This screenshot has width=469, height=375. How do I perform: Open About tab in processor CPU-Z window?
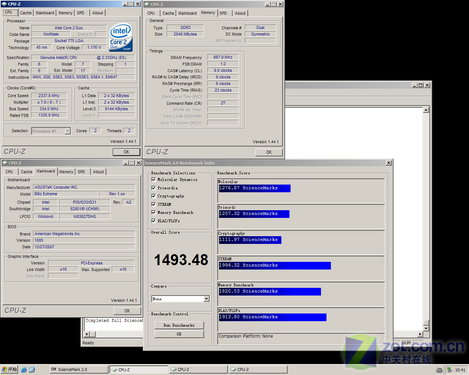pos(98,13)
